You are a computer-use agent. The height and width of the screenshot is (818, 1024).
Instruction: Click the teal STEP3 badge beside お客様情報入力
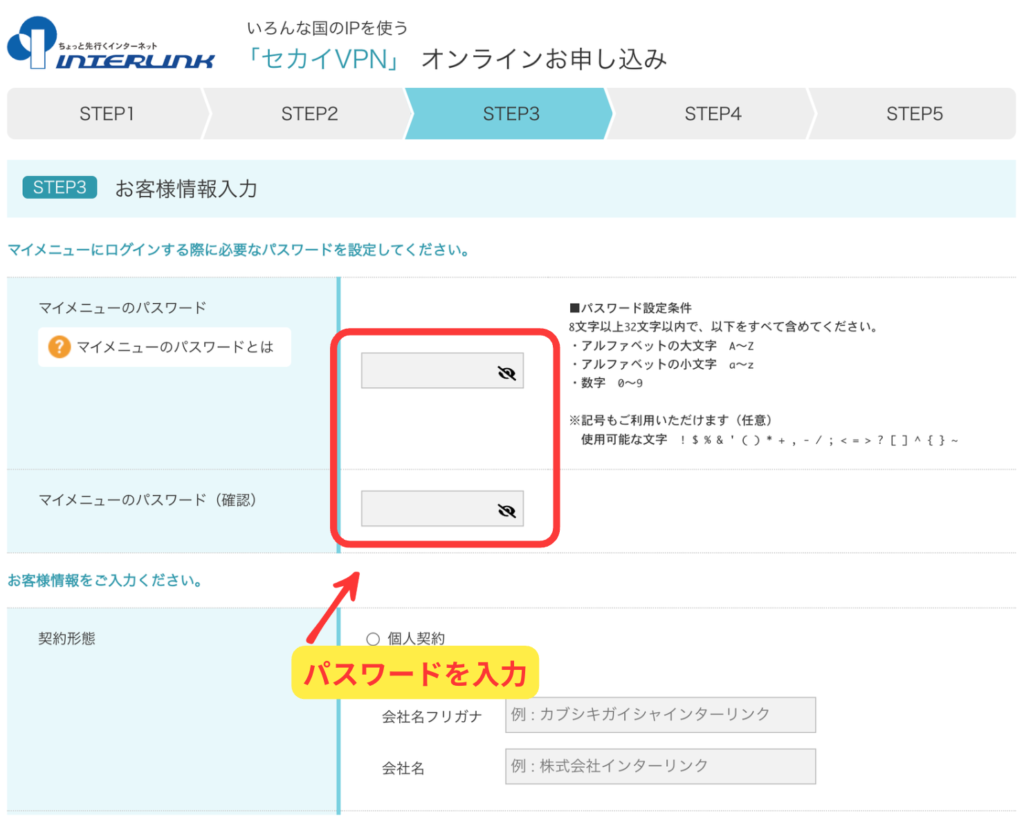59,188
